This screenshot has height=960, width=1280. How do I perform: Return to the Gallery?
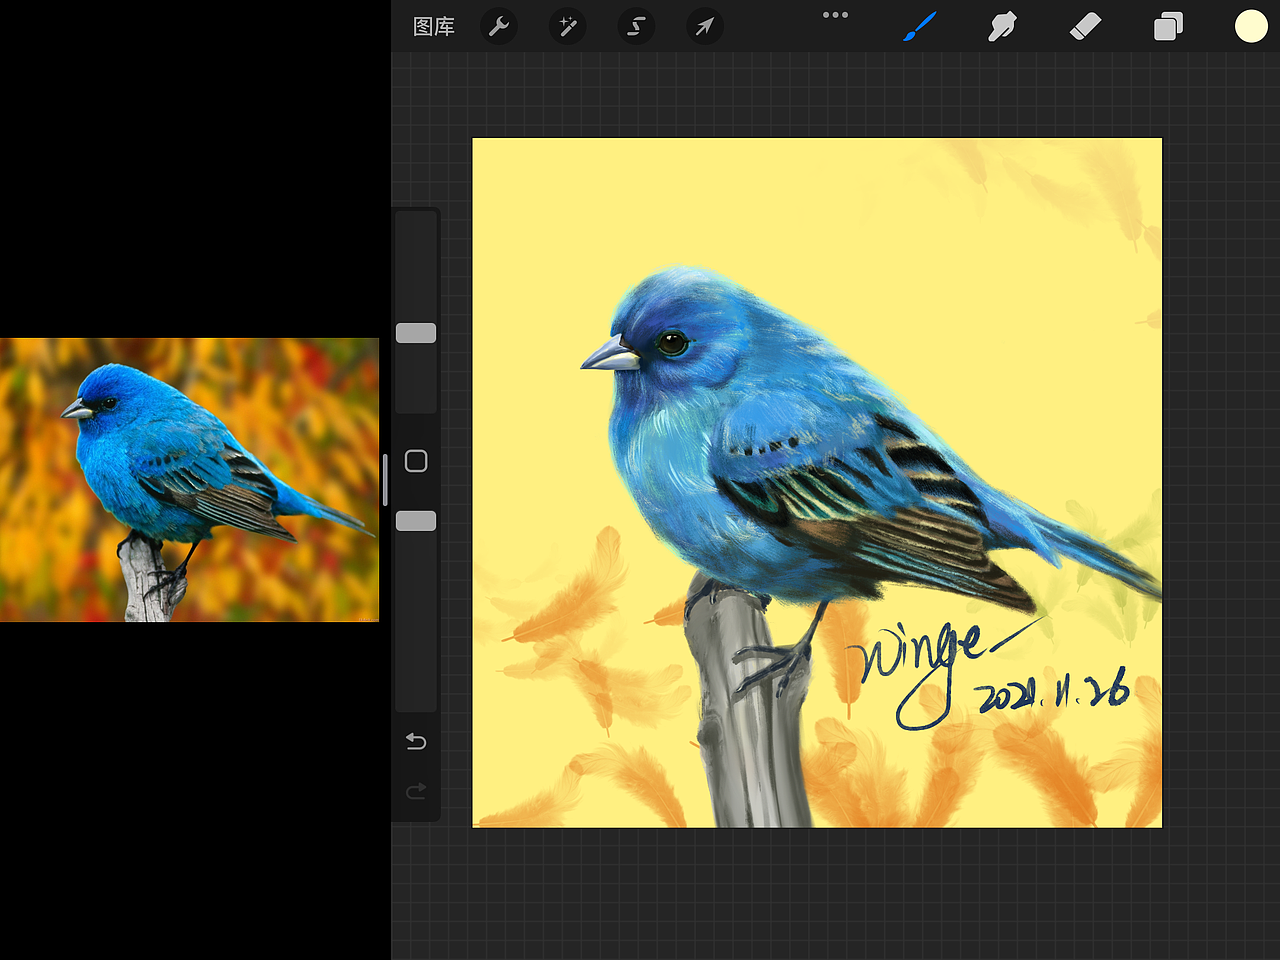(x=432, y=27)
